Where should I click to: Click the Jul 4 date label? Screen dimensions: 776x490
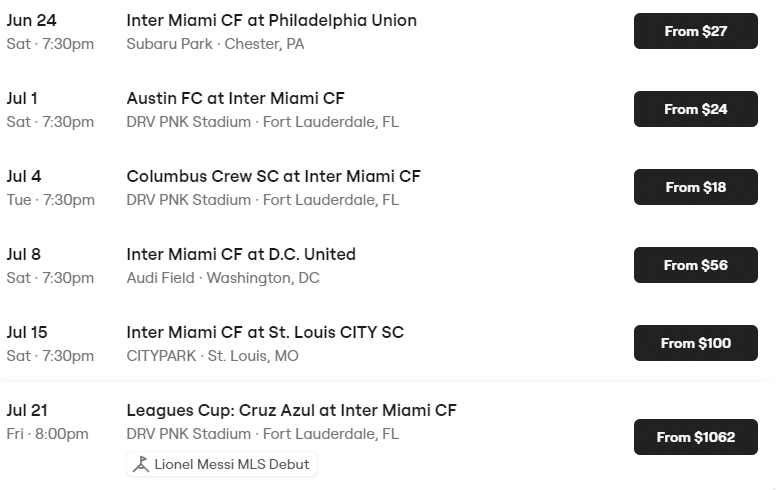[24, 176]
